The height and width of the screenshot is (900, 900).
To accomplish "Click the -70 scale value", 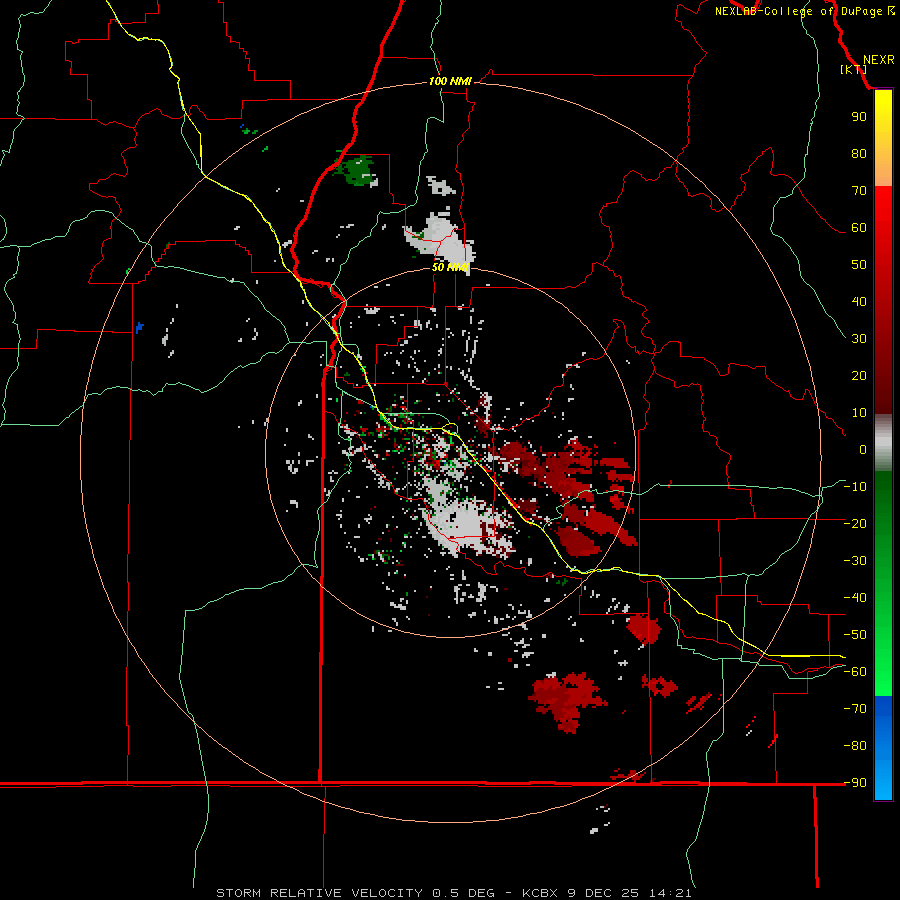I will pos(855,709).
